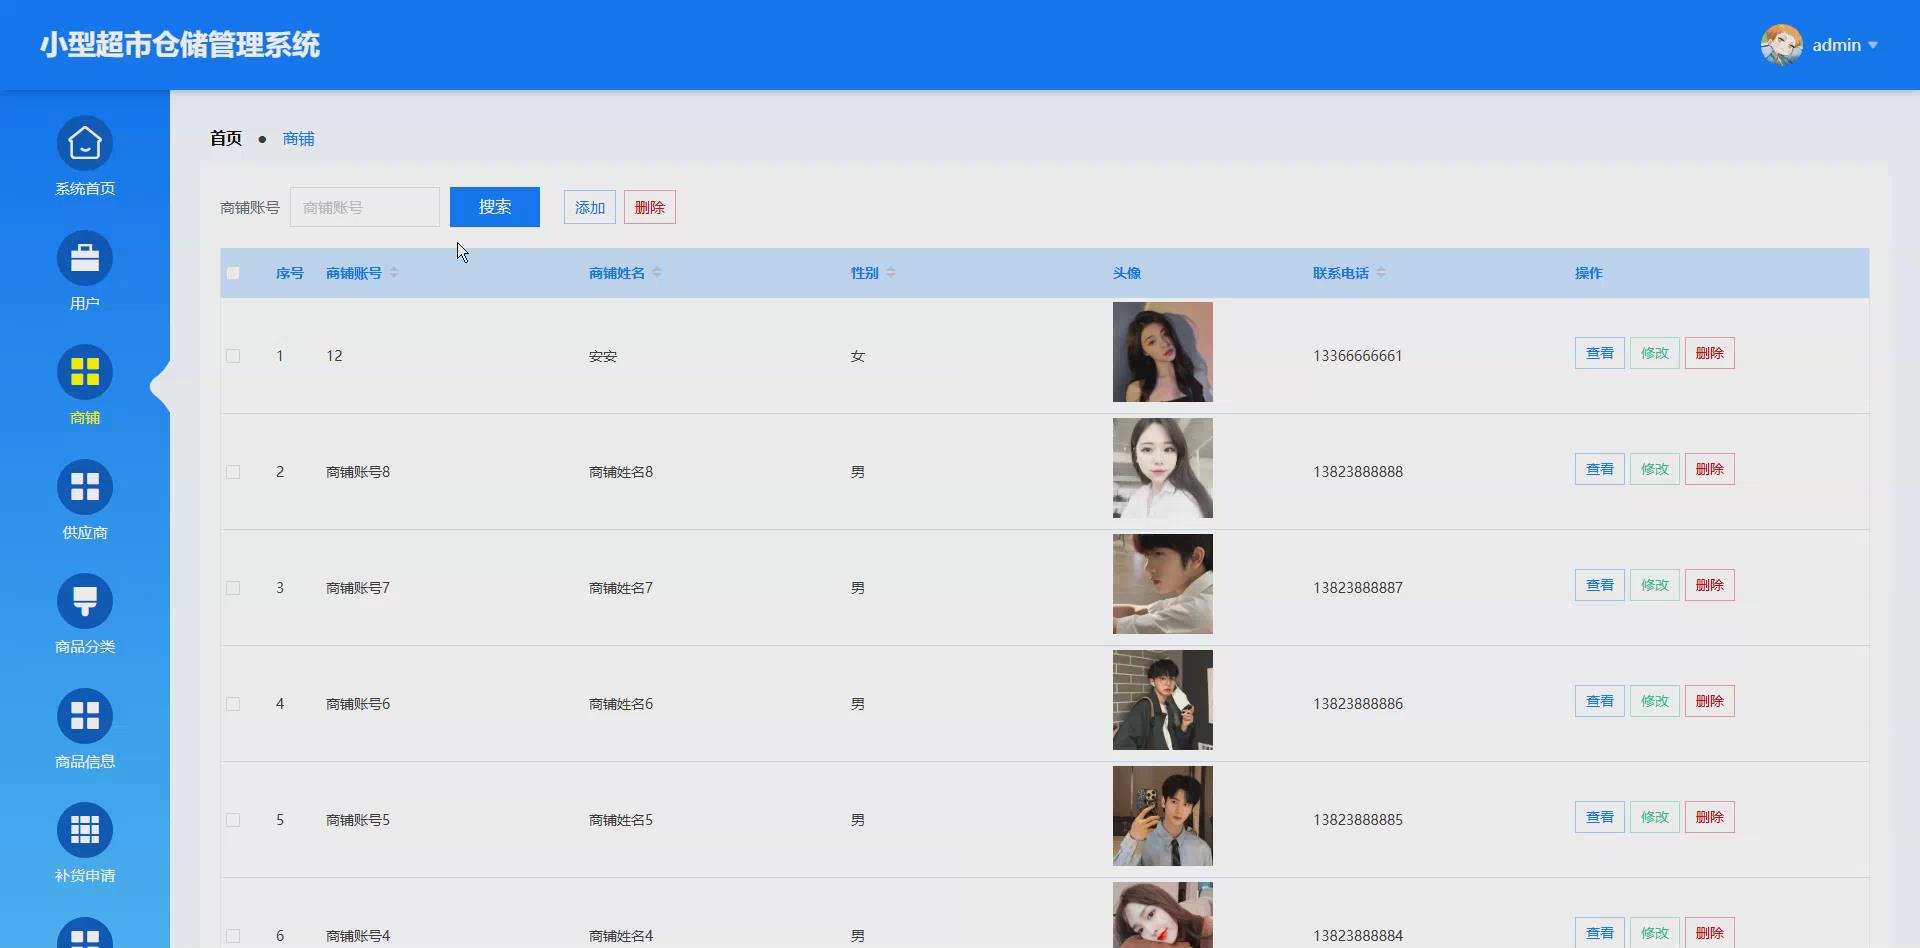Click the 商铺 breadcrumb link
This screenshot has height=948, width=1920.
[298, 139]
